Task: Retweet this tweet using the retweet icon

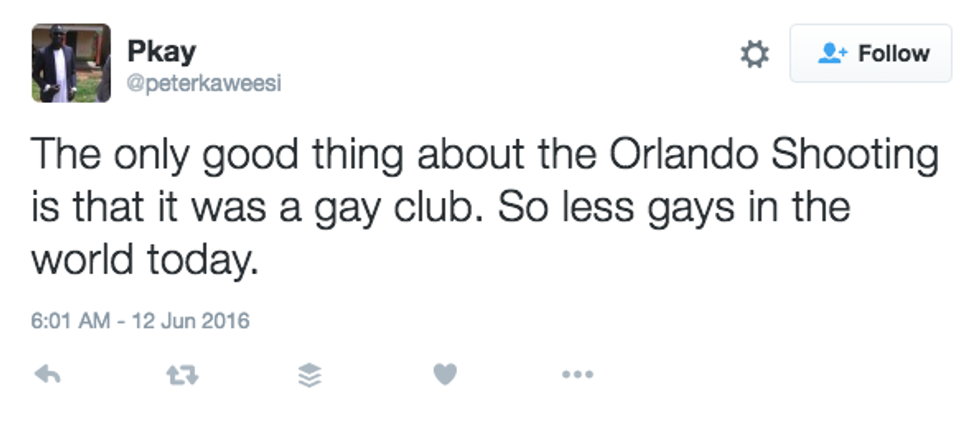Action: point(180,375)
